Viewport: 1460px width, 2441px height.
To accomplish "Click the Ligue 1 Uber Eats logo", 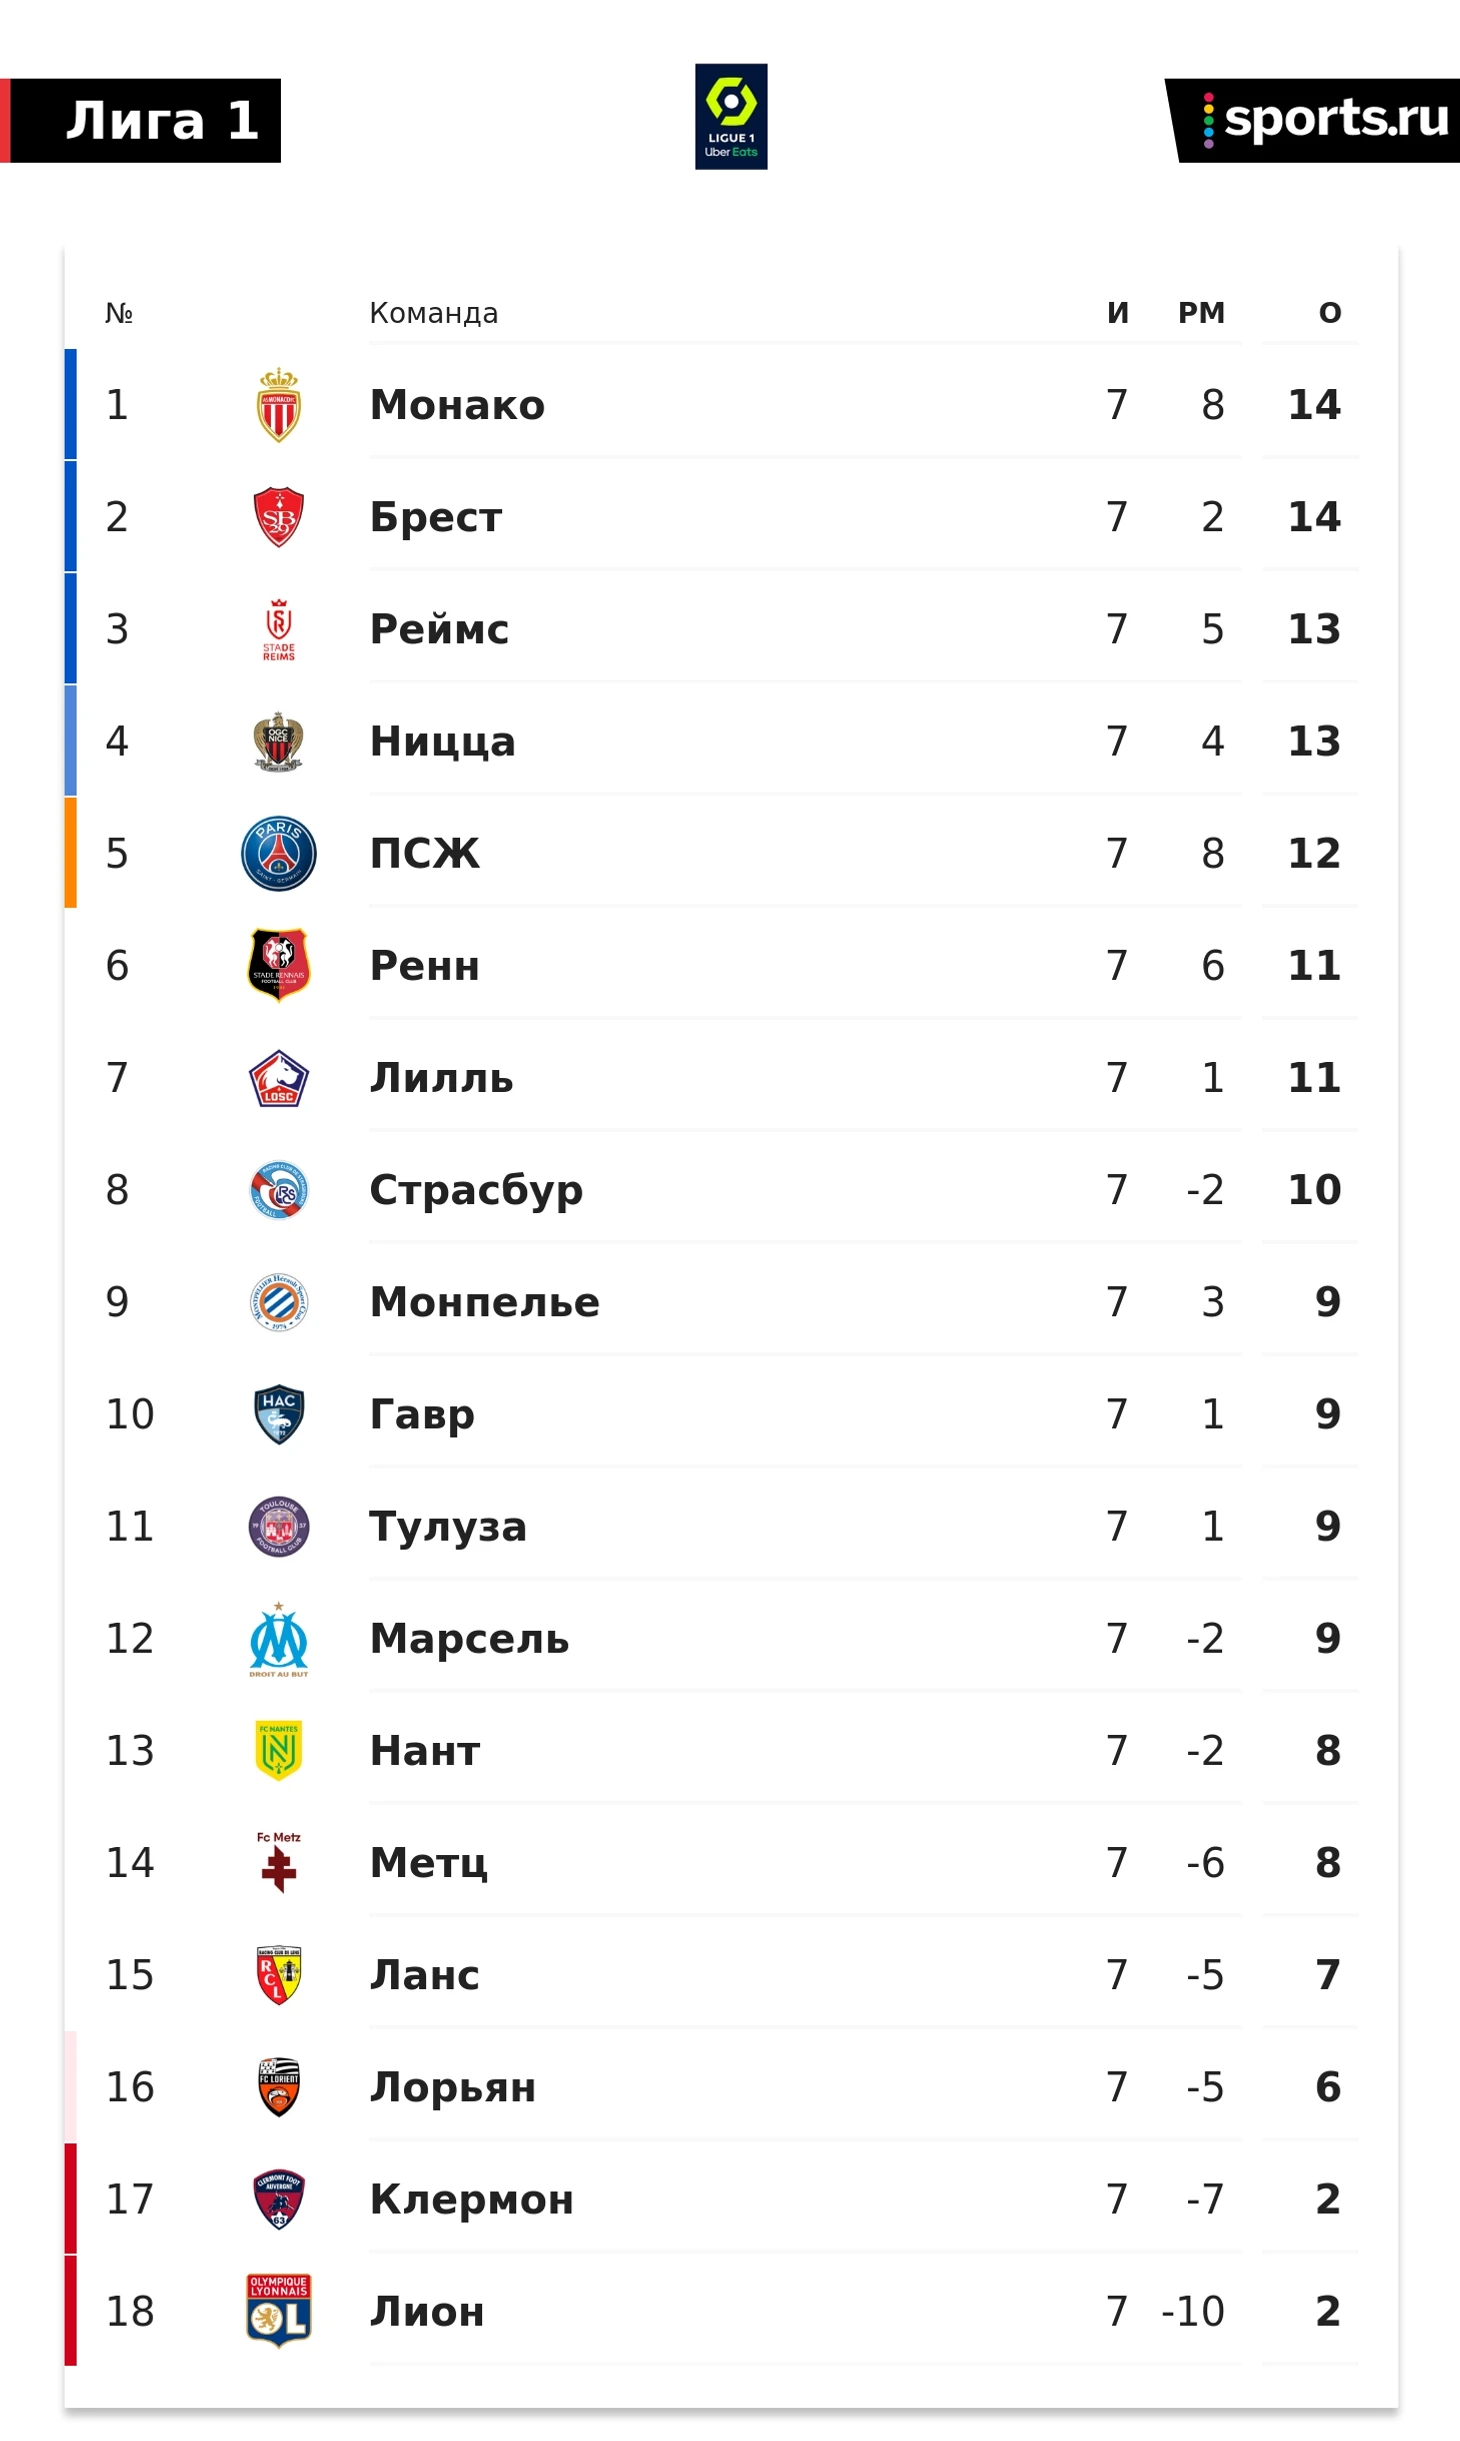I will [x=731, y=117].
